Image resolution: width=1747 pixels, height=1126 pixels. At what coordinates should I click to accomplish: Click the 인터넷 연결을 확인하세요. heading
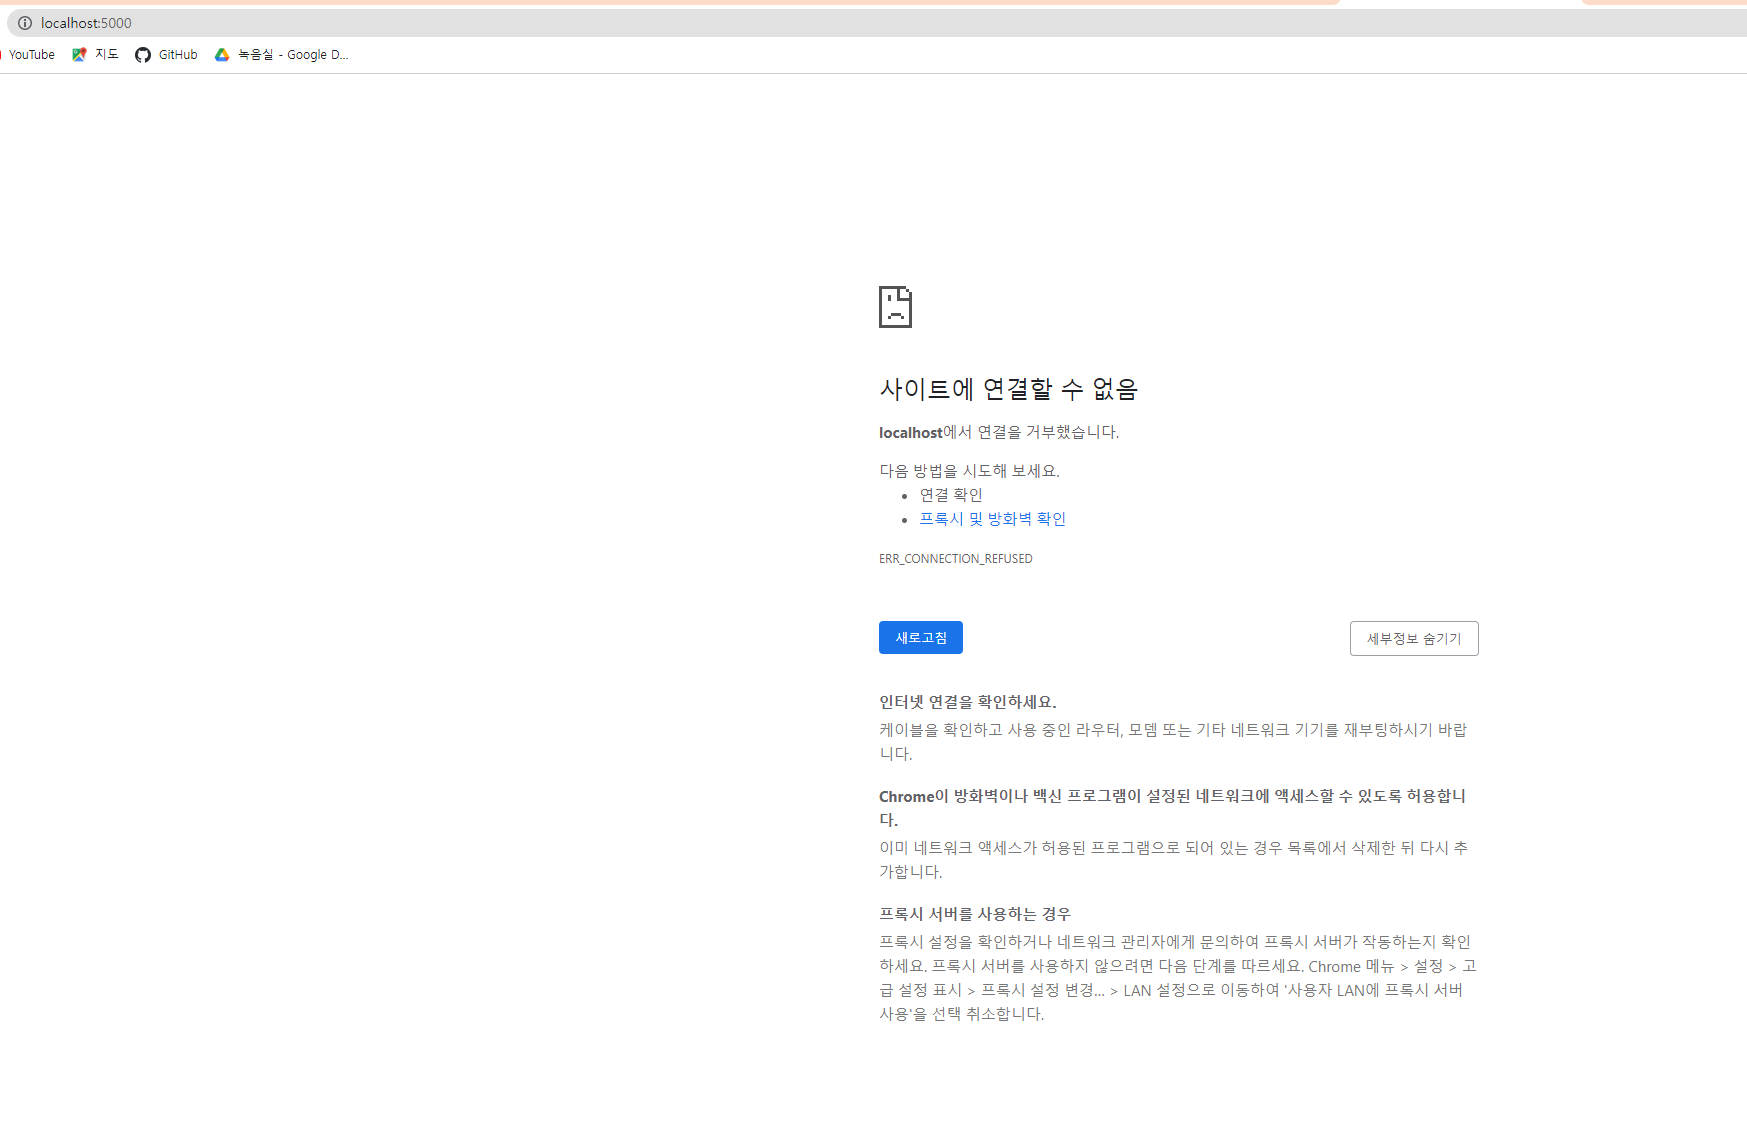[968, 702]
